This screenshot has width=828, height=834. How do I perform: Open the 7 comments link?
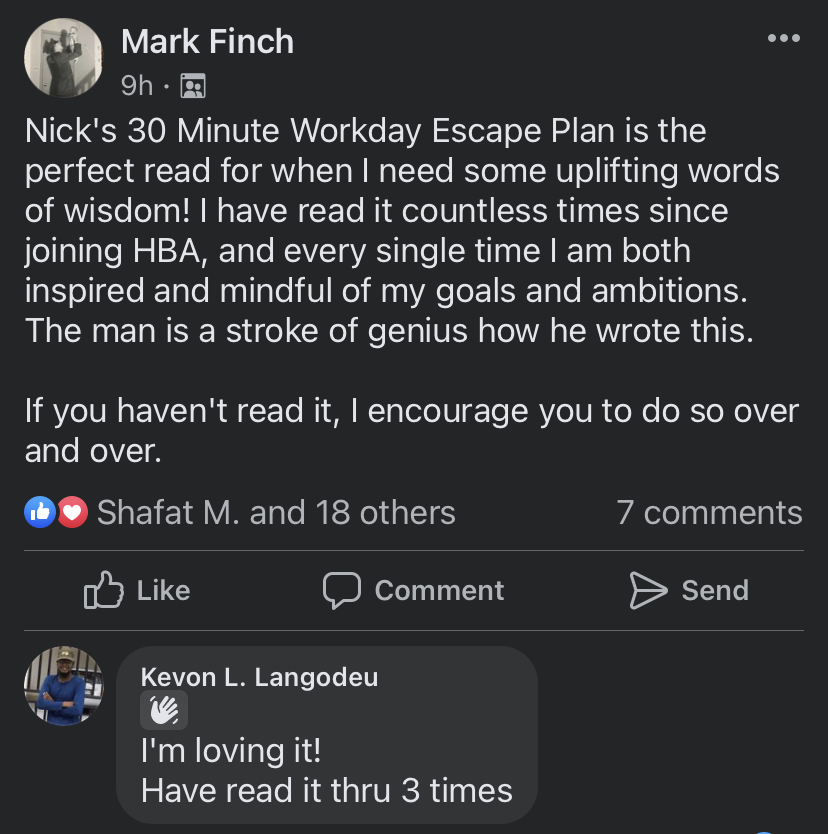[709, 513]
